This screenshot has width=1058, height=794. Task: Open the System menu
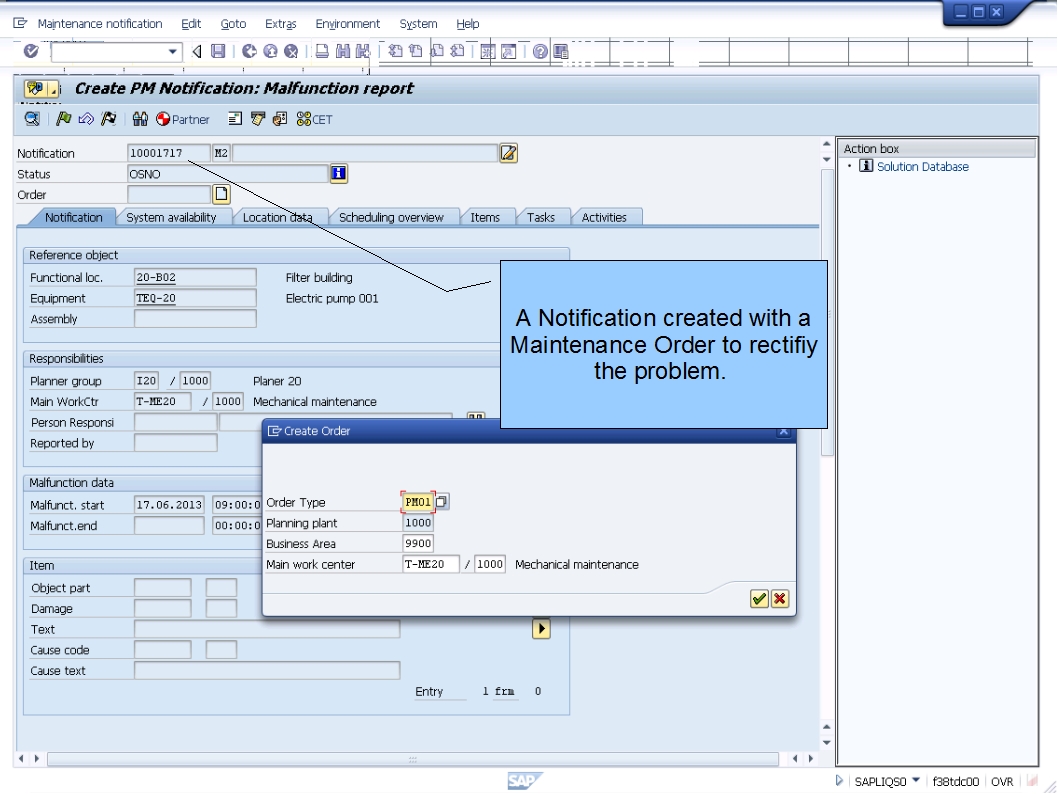[418, 24]
